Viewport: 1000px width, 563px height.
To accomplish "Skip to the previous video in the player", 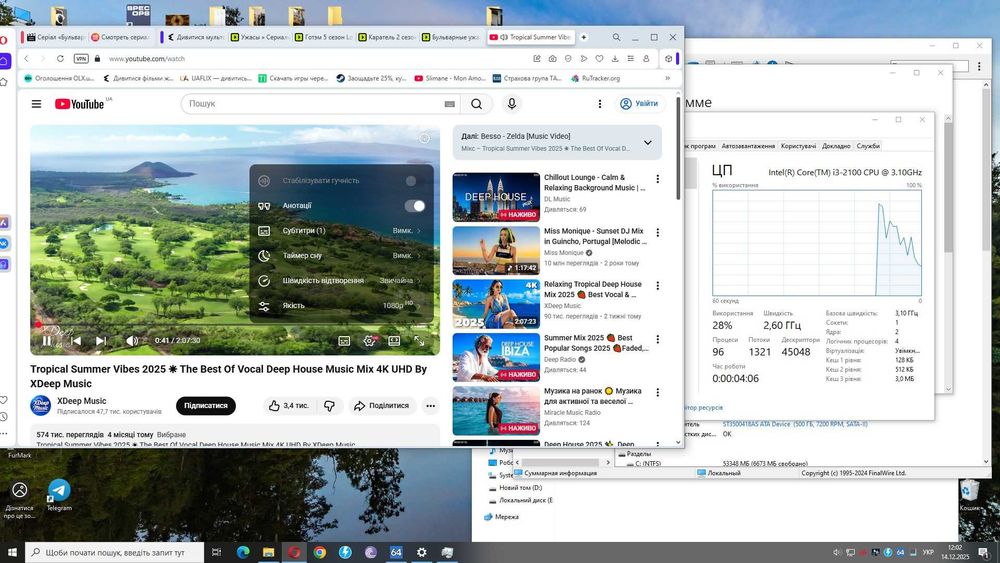I will click(75, 340).
